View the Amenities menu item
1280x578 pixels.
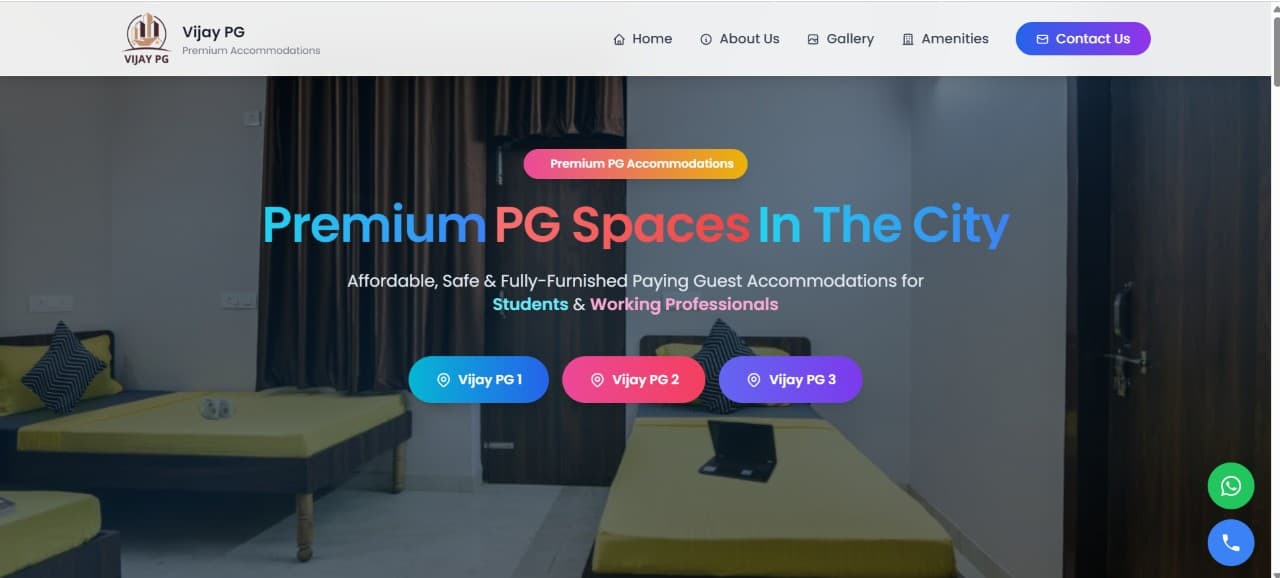[x=945, y=39]
